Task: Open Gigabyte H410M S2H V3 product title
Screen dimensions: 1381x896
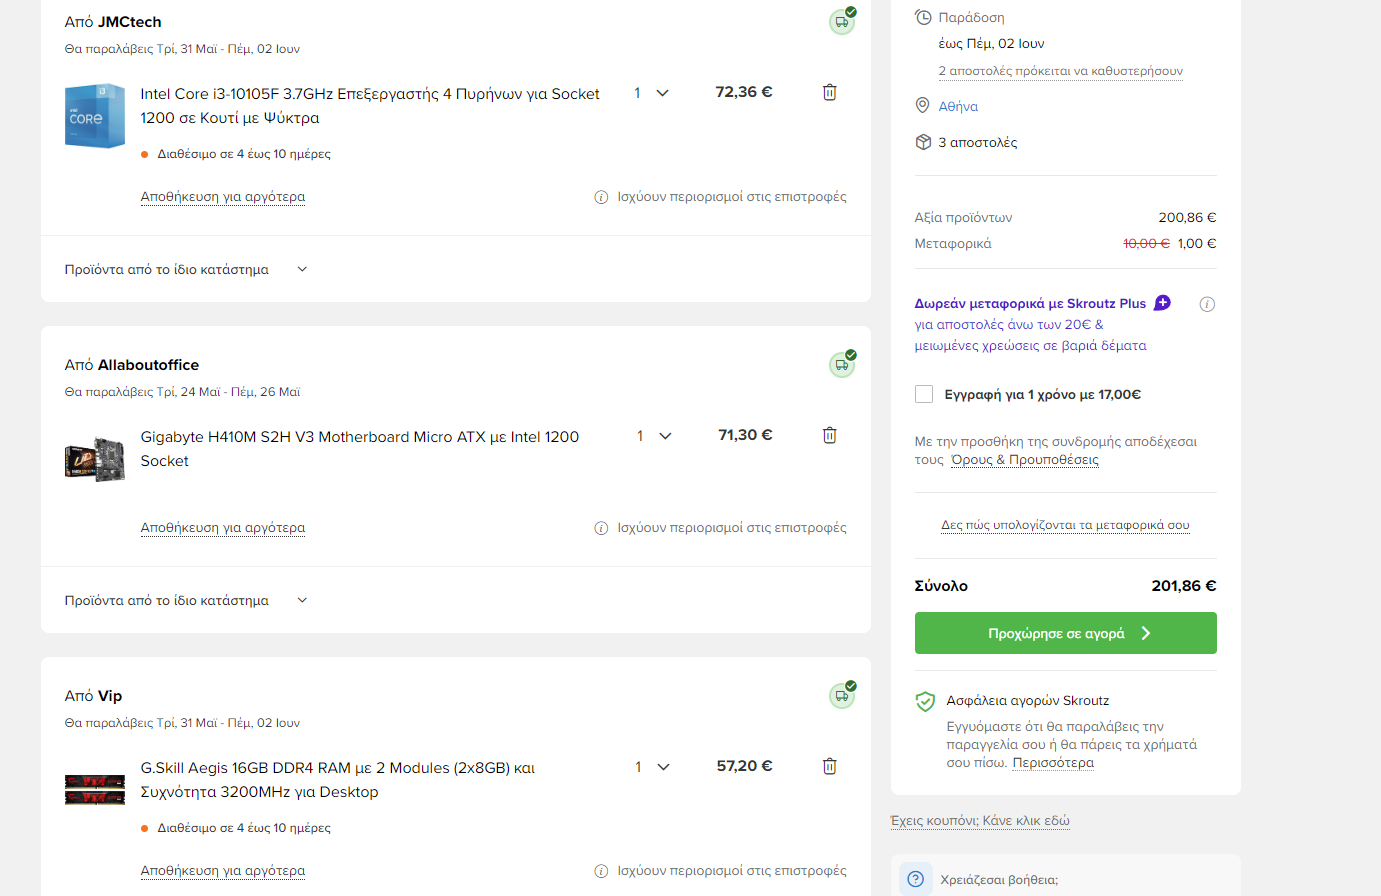Action: pos(360,449)
